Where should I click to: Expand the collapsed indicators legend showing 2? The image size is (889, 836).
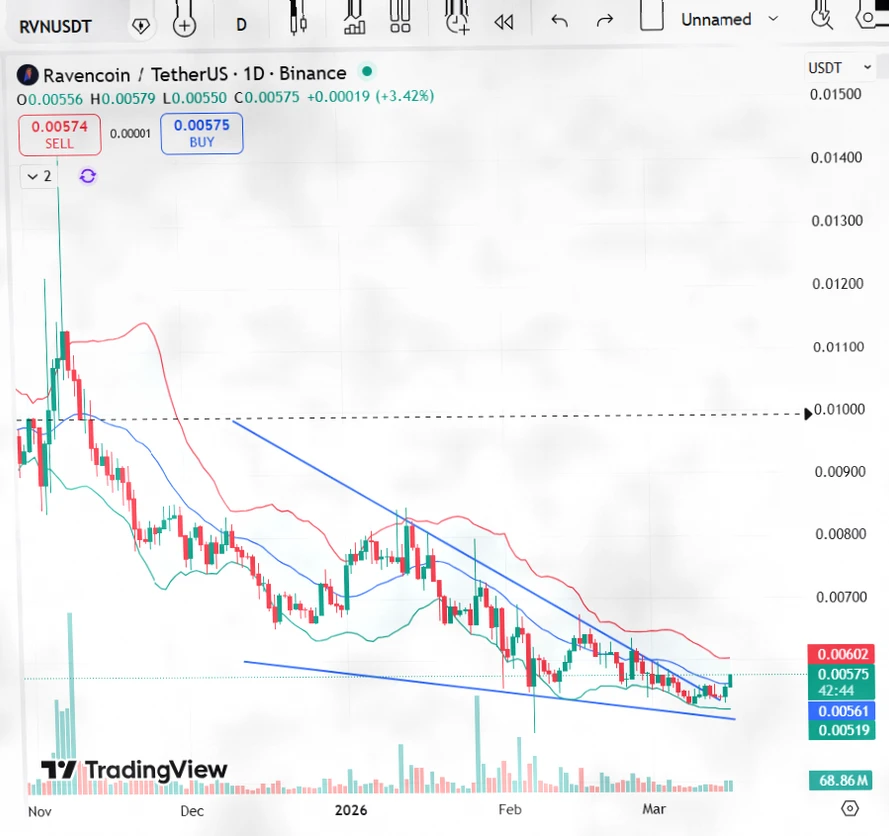click(39, 176)
